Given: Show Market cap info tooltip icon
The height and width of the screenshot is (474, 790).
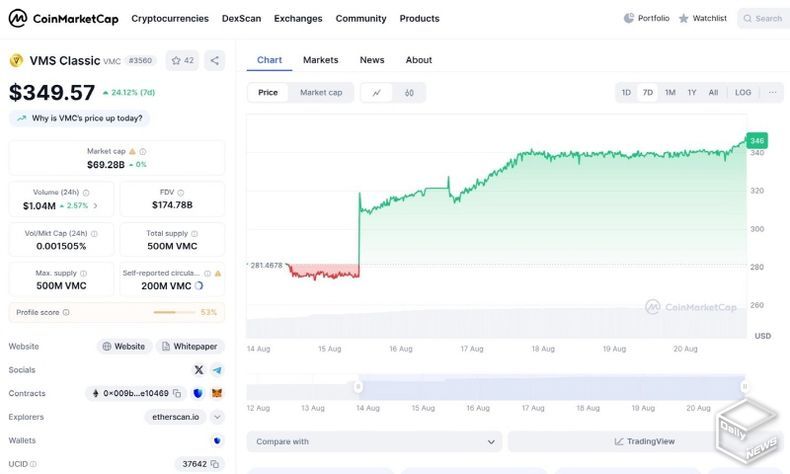Looking at the screenshot, I should click(x=143, y=151).
